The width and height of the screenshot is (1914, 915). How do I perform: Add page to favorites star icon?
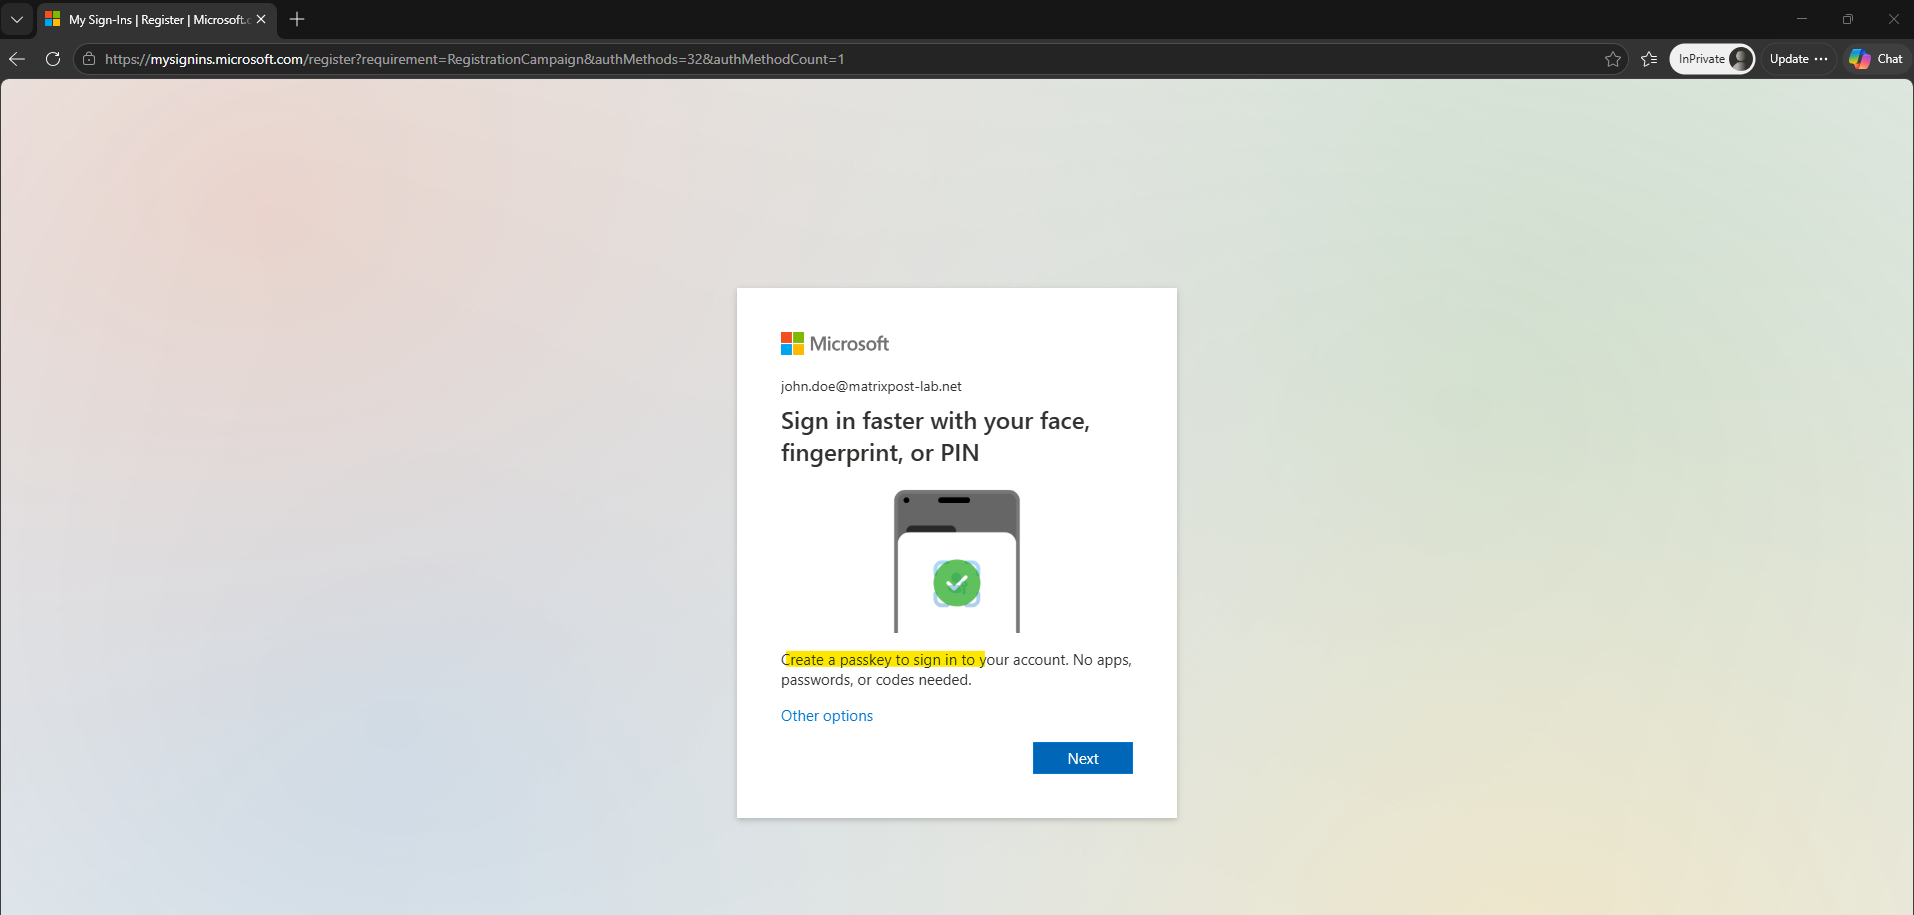coord(1613,59)
